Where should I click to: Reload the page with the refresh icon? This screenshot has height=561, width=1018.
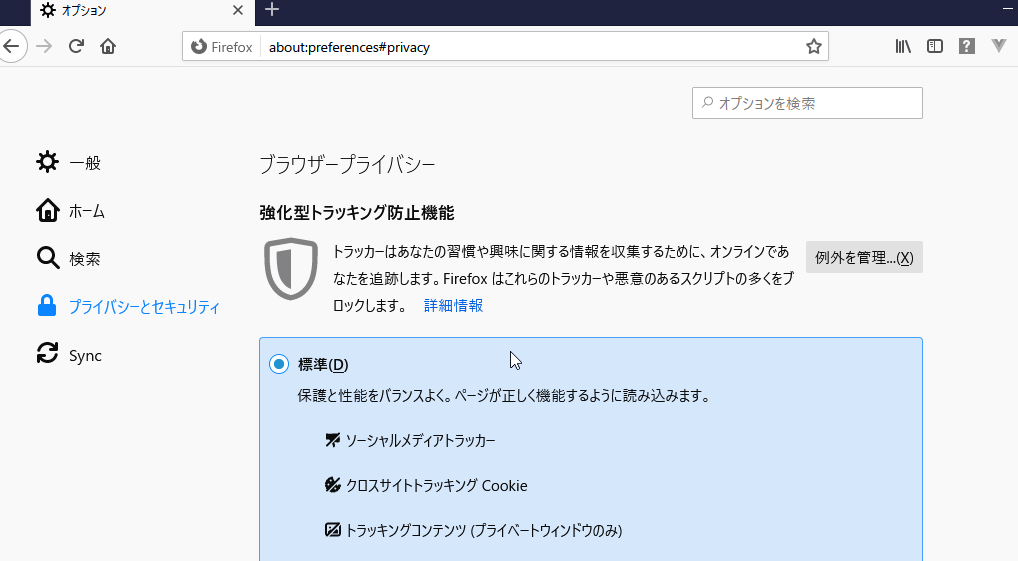(x=76, y=47)
